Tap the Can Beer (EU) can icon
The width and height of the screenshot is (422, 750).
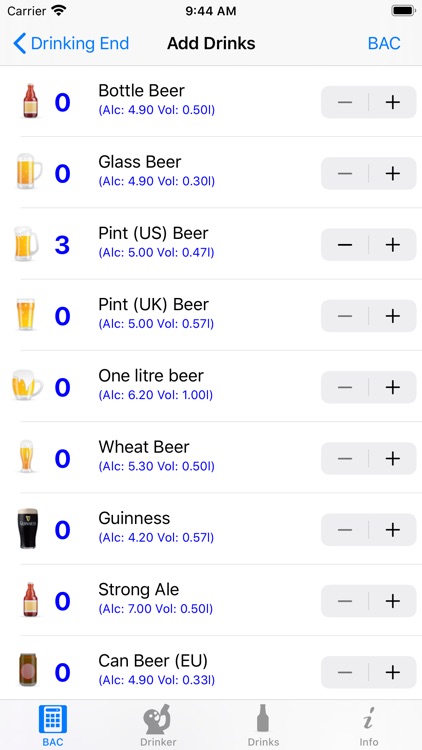(28, 670)
